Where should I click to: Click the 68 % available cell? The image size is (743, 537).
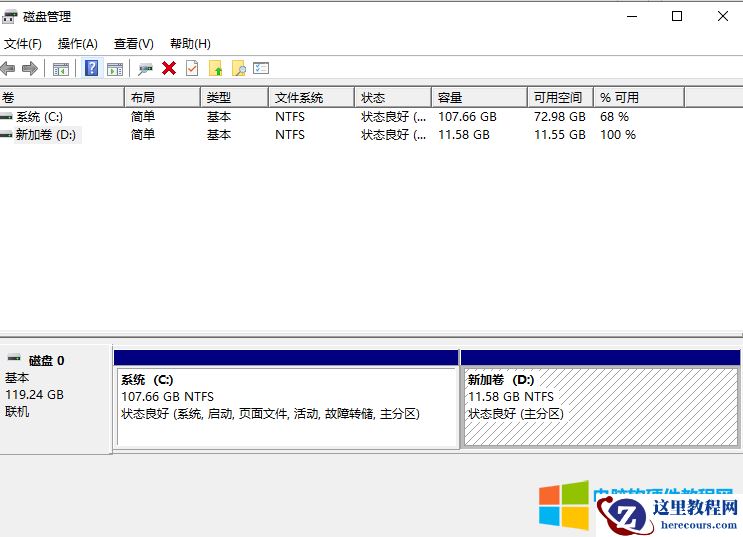pyautogui.click(x=614, y=117)
